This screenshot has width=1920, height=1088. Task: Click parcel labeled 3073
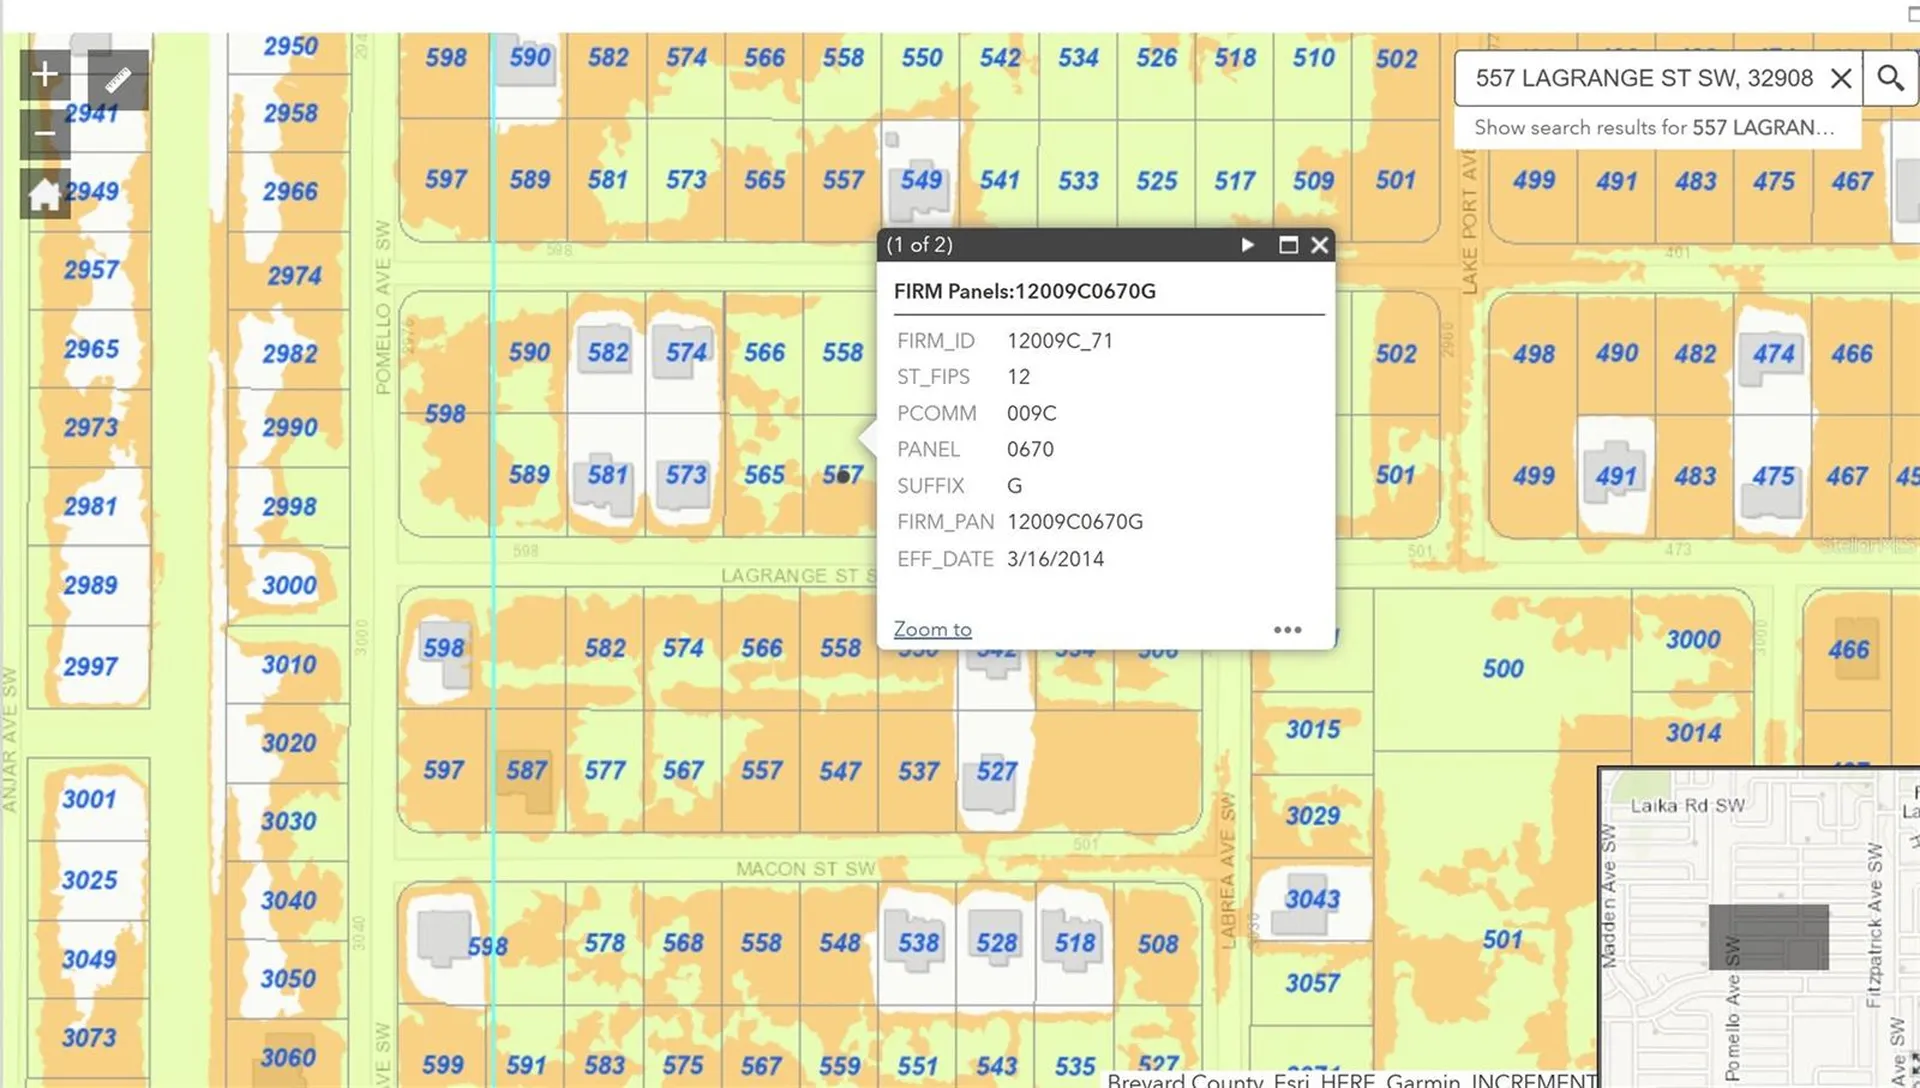pos(89,1038)
